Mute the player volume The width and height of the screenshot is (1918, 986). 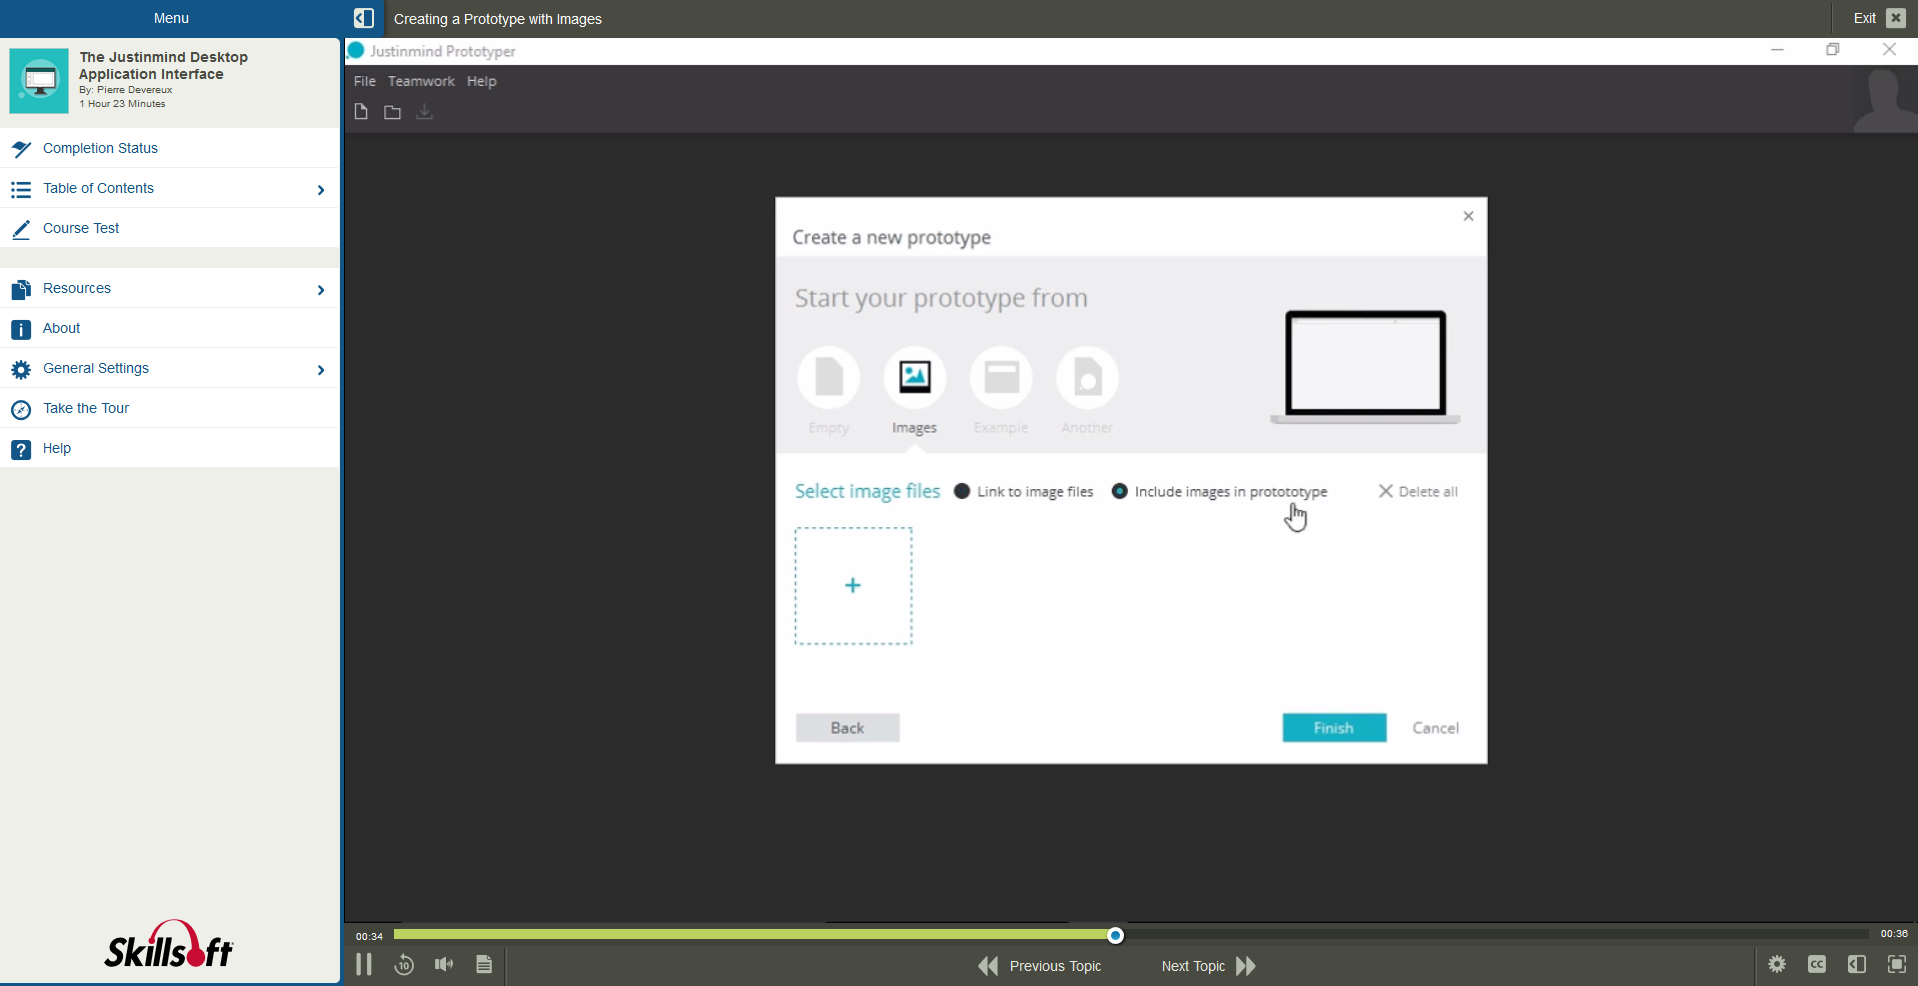444,964
